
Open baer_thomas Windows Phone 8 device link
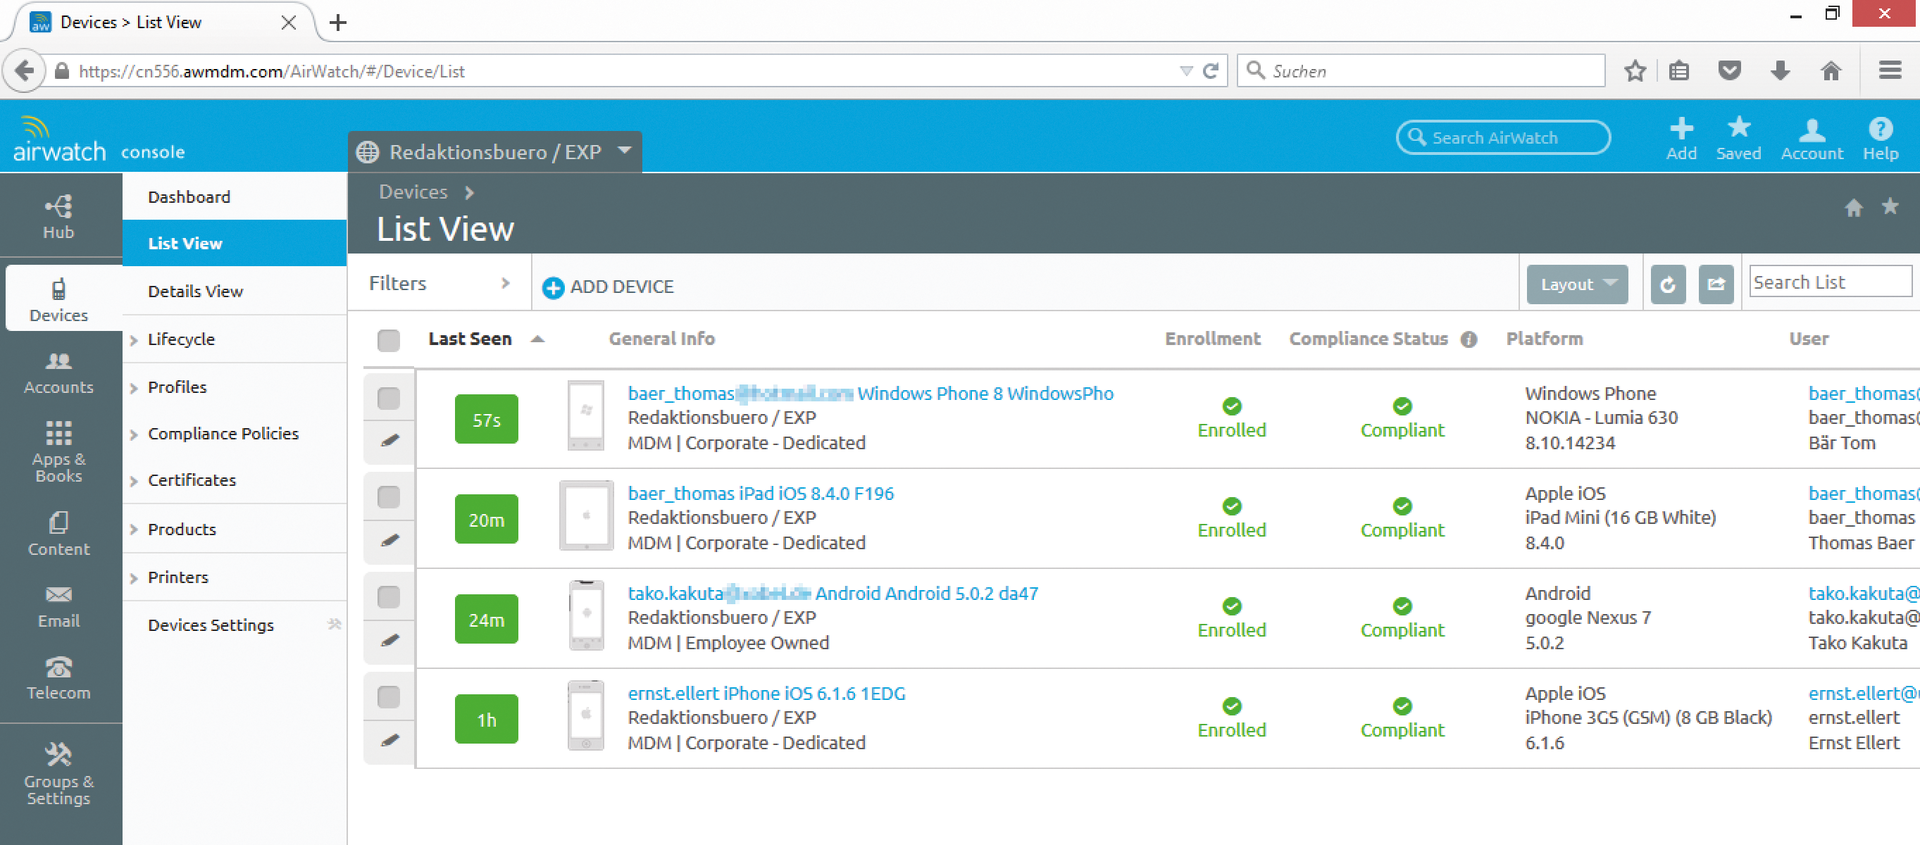870,393
